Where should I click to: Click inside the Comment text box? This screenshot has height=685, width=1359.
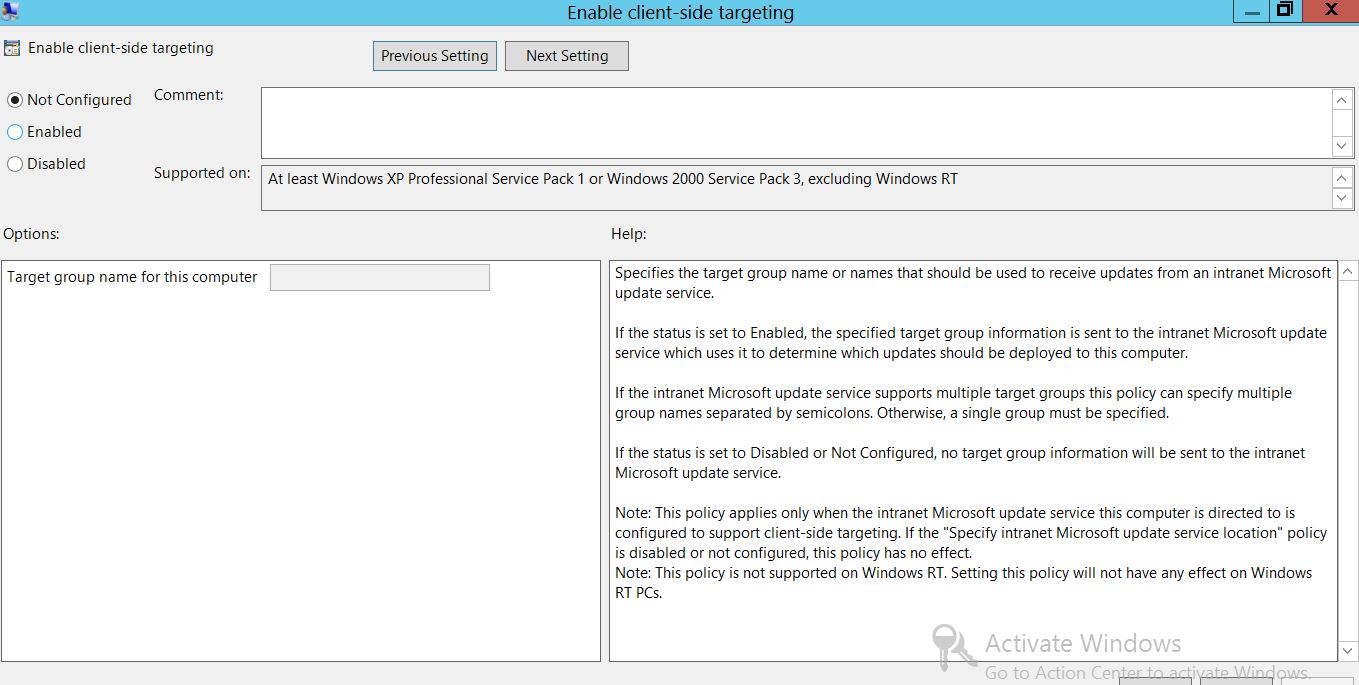[796, 123]
